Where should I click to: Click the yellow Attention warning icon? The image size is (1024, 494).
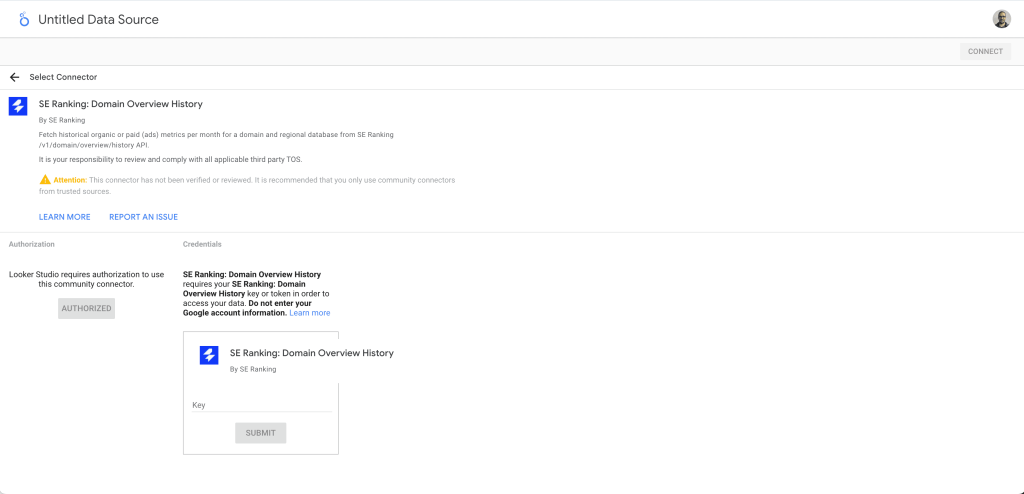coord(44,180)
